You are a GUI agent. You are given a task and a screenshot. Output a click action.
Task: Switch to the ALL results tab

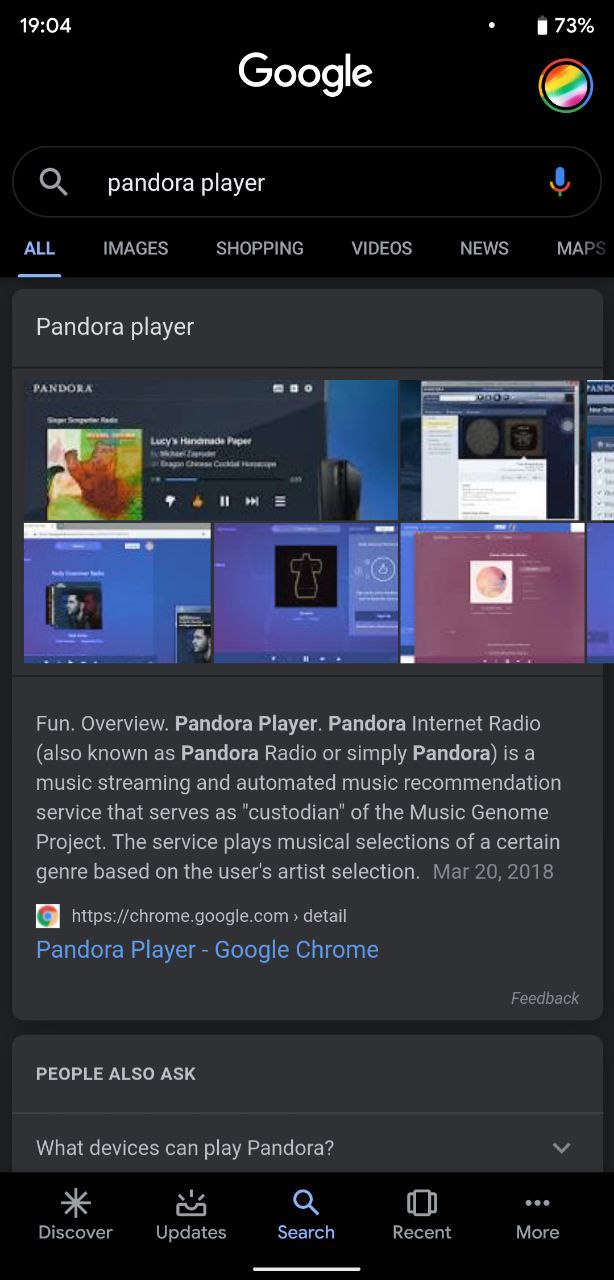[x=39, y=248]
